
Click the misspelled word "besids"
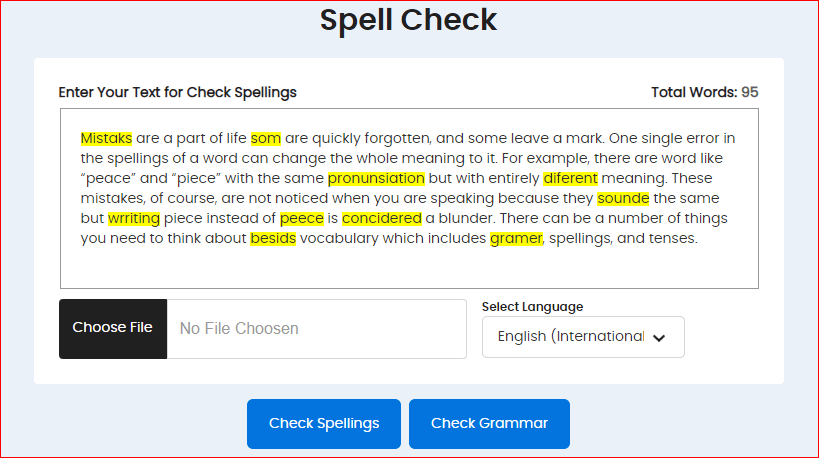[x=272, y=238]
